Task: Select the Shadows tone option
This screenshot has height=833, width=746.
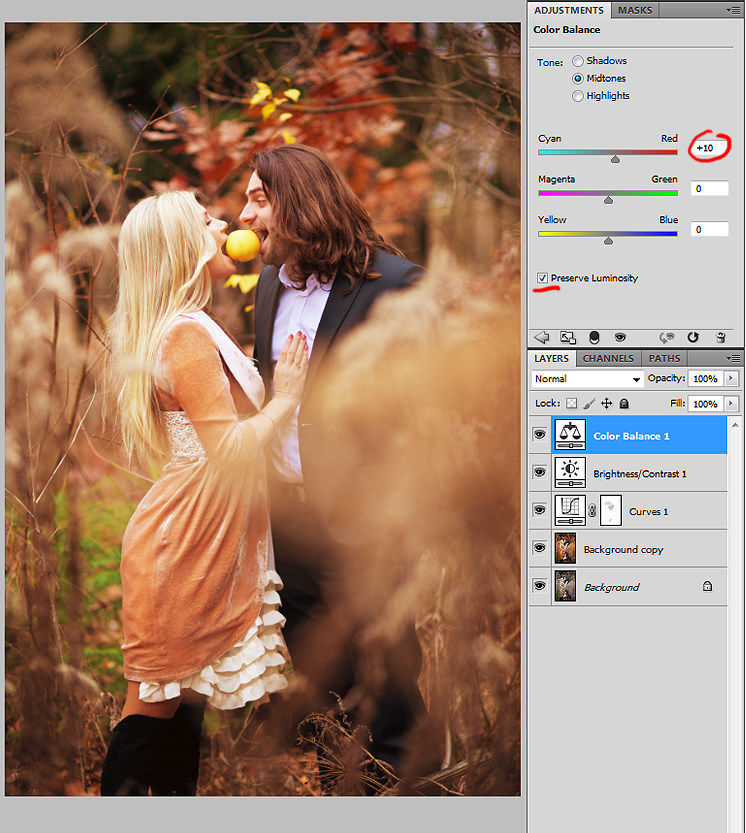Action: pos(578,61)
